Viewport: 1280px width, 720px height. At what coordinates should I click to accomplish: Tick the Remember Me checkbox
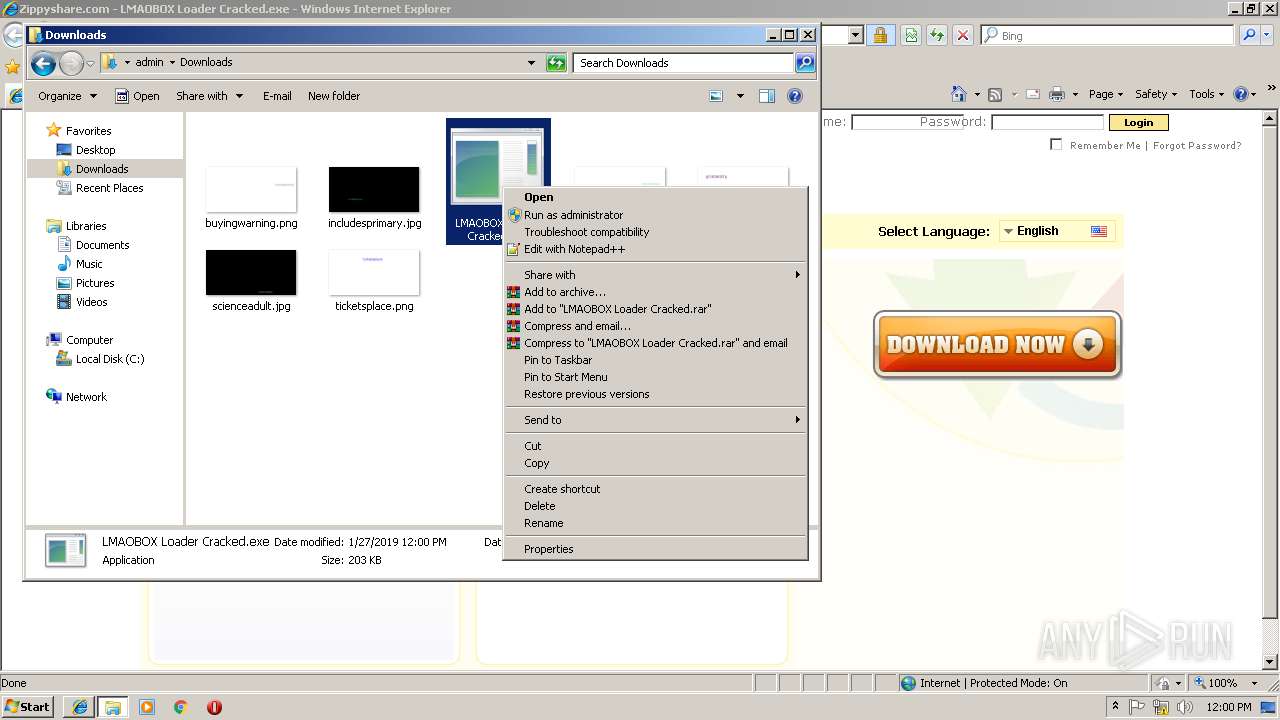click(1056, 145)
